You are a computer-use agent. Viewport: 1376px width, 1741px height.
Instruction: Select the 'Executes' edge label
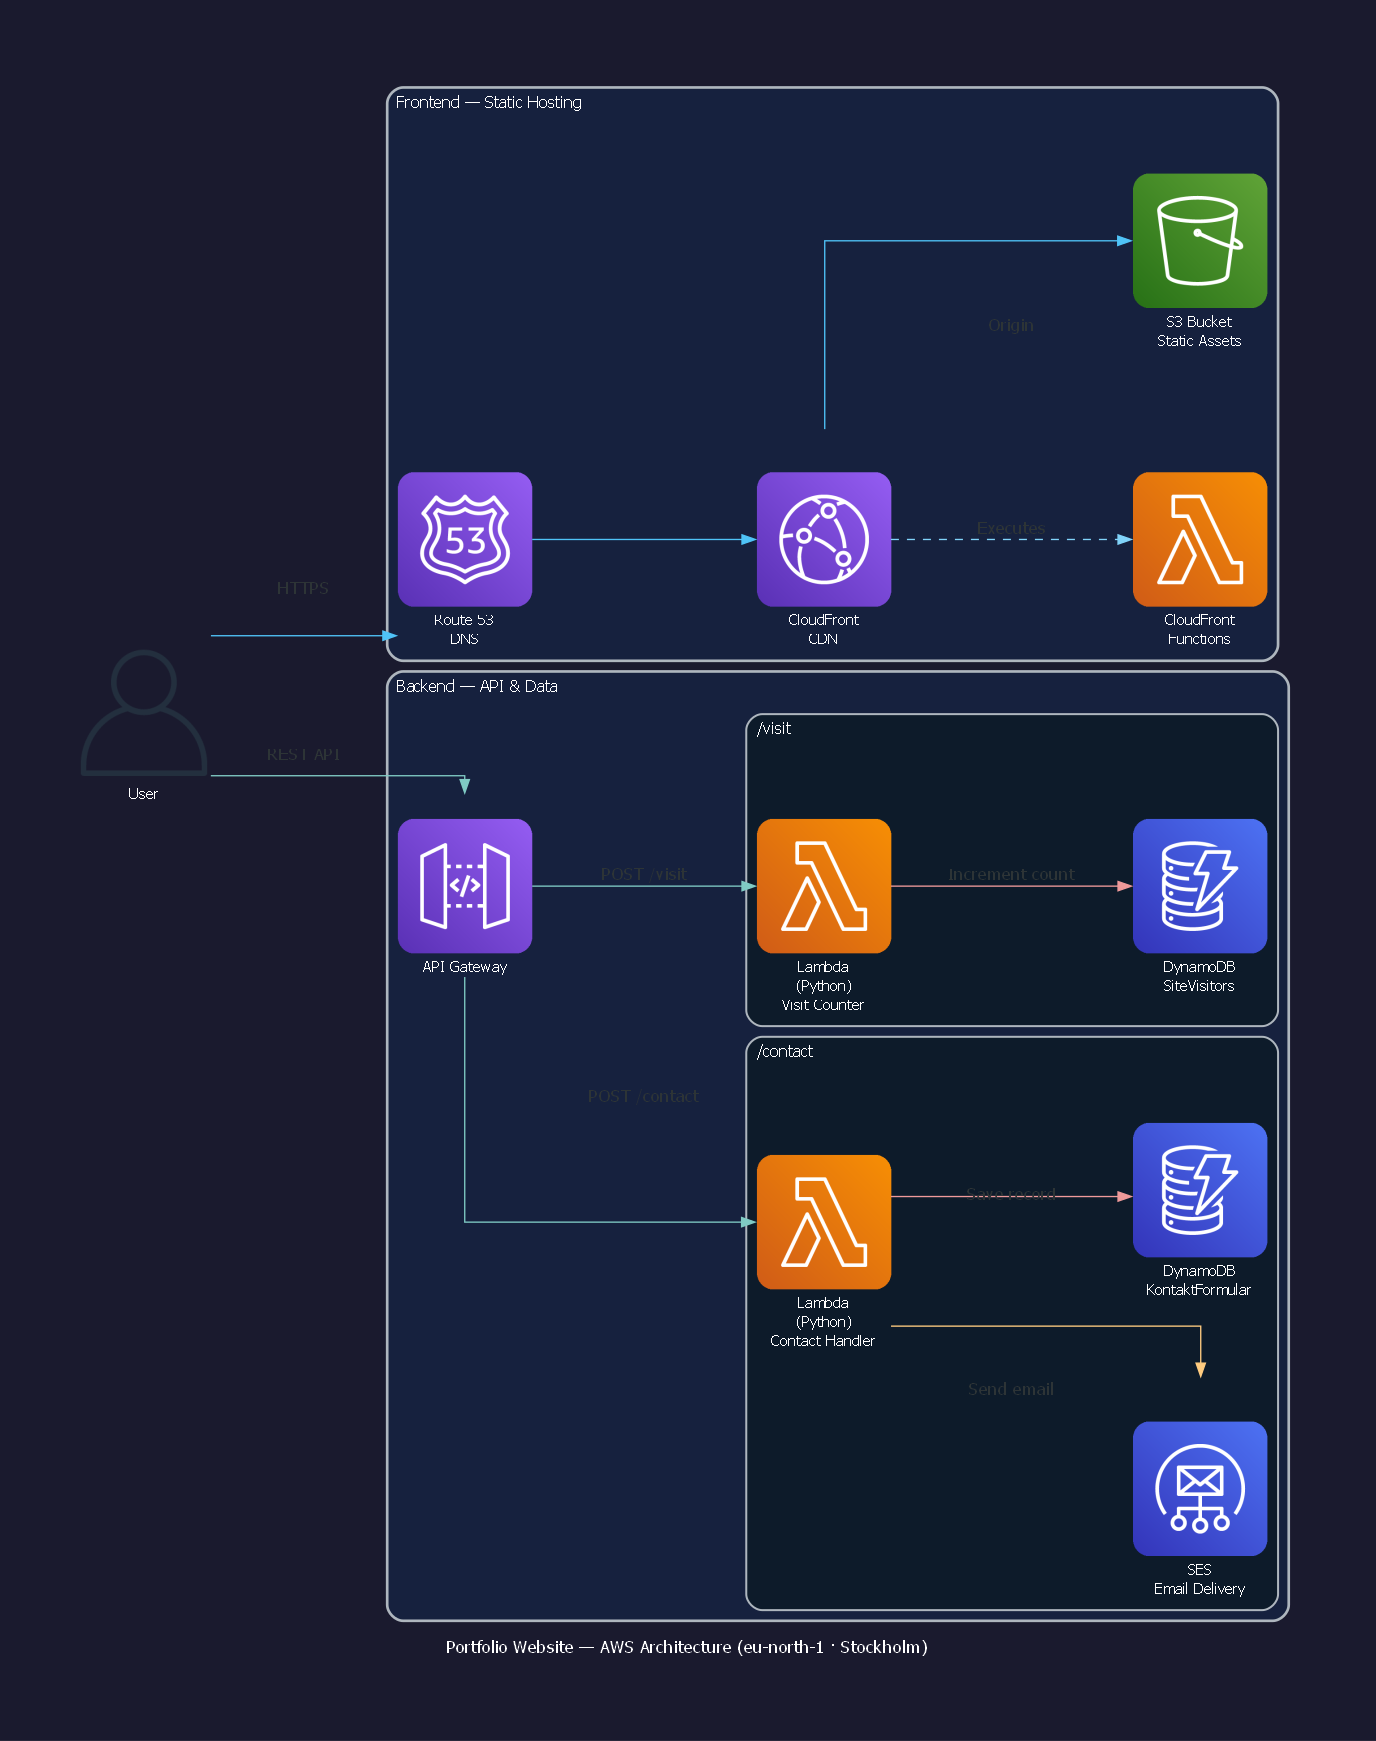[x=1011, y=528]
